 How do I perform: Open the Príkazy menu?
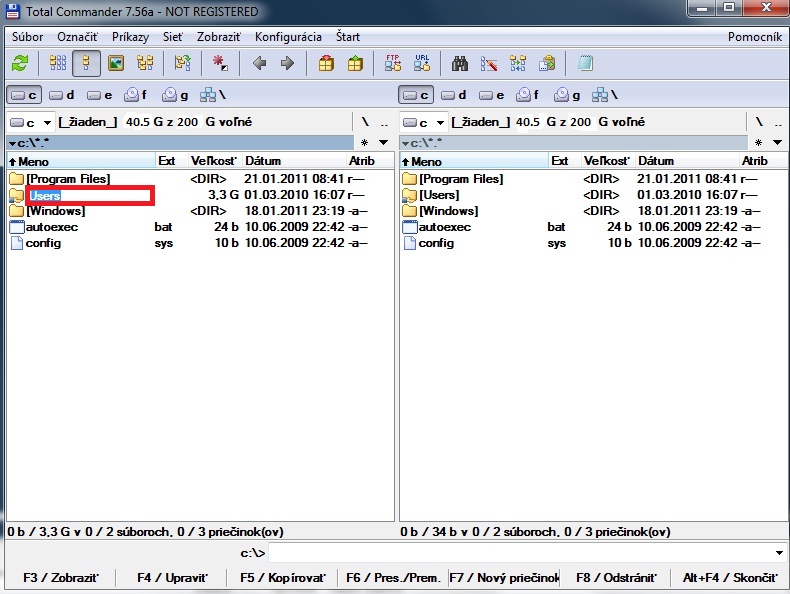tap(130, 37)
